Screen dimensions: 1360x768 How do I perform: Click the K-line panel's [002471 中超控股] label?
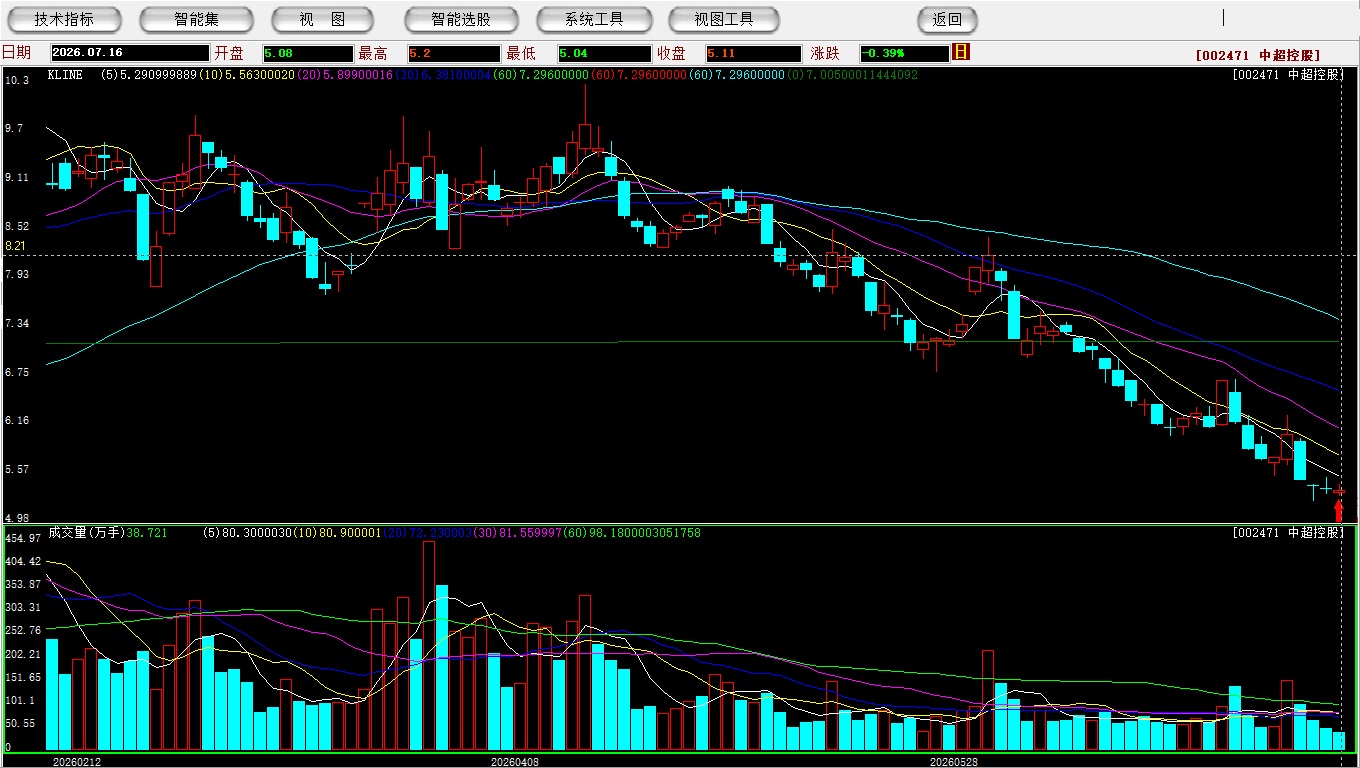point(1288,75)
